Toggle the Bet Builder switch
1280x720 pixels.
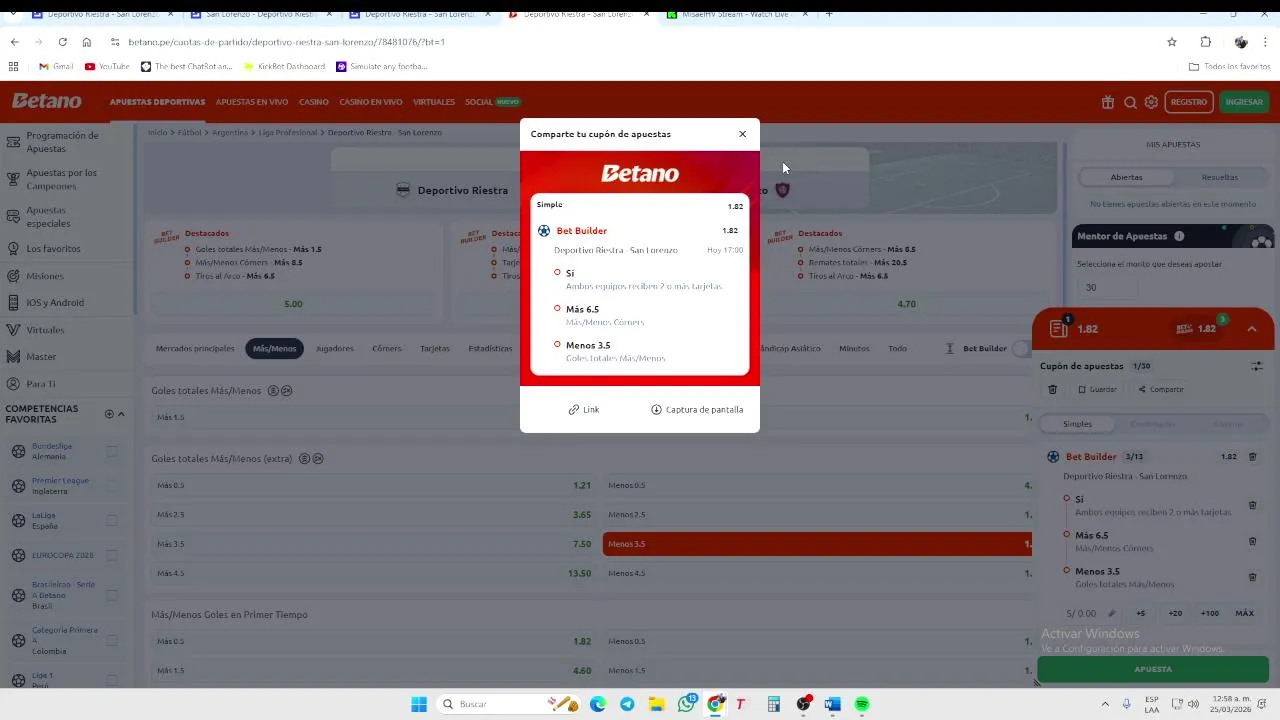pyautogui.click(x=1021, y=349)
